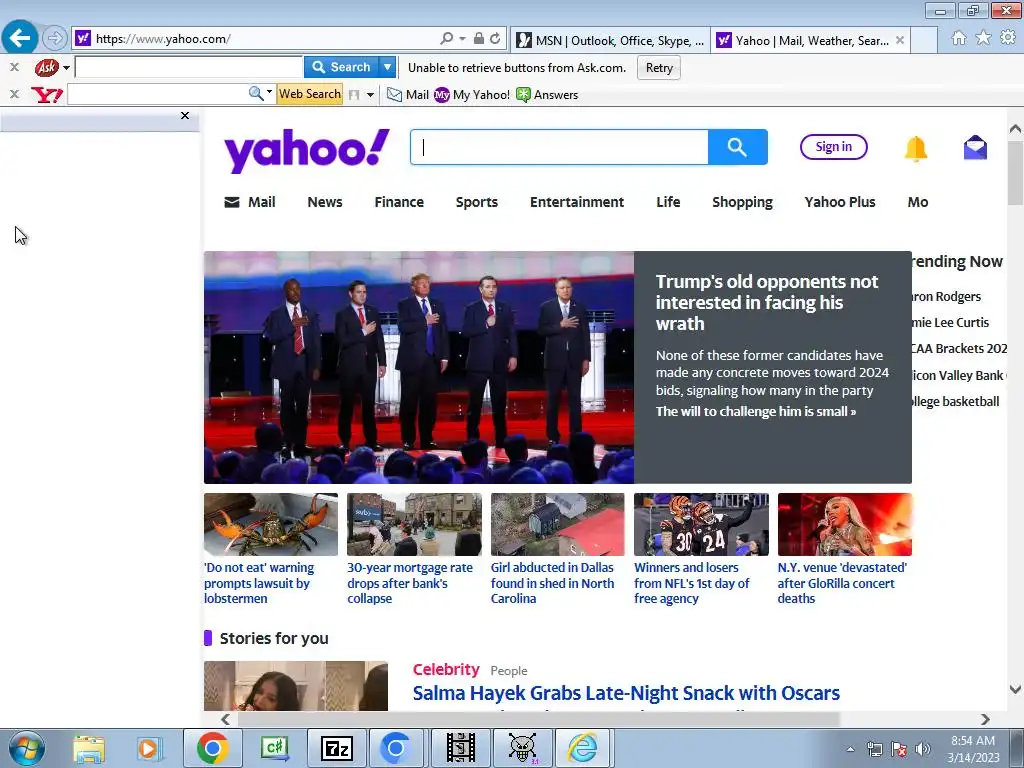Open the Action Center flag tray icon
Screen dimensions: 1024x768
(x=899, y=749)
